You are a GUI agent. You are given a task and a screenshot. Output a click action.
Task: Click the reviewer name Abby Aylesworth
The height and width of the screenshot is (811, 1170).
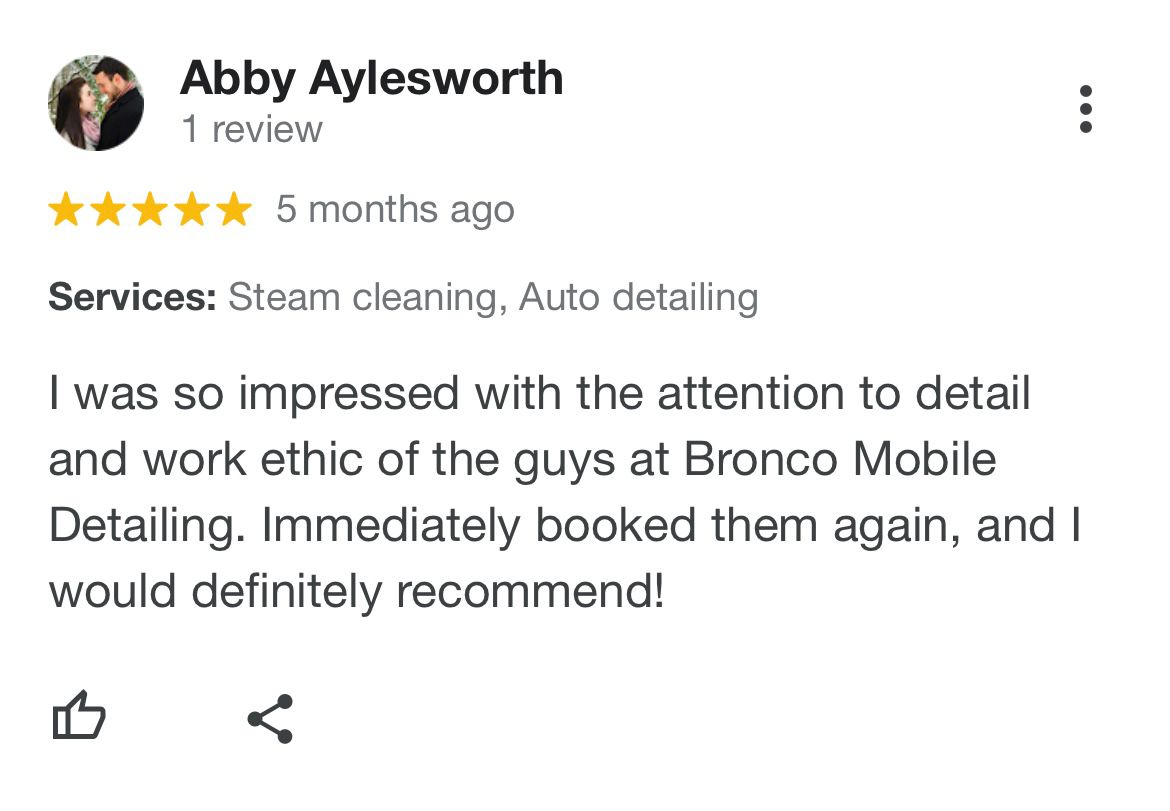pyautogui.click(x=371, y=79)
